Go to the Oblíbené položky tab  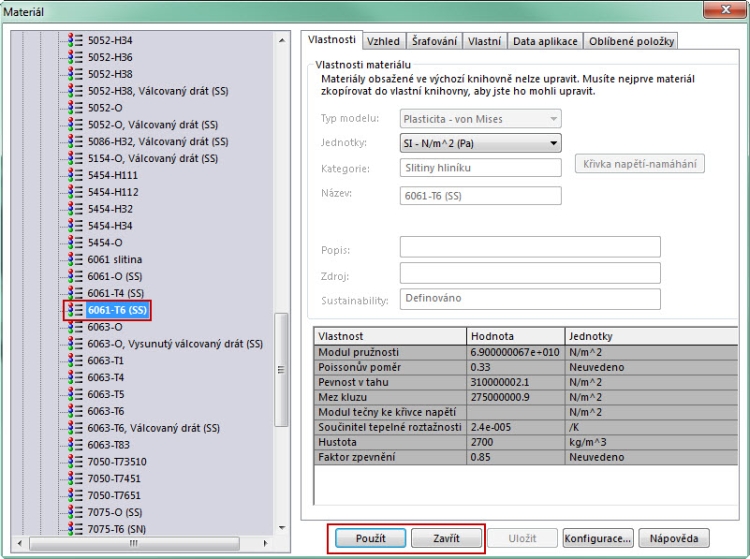click(x=631, y=41)
